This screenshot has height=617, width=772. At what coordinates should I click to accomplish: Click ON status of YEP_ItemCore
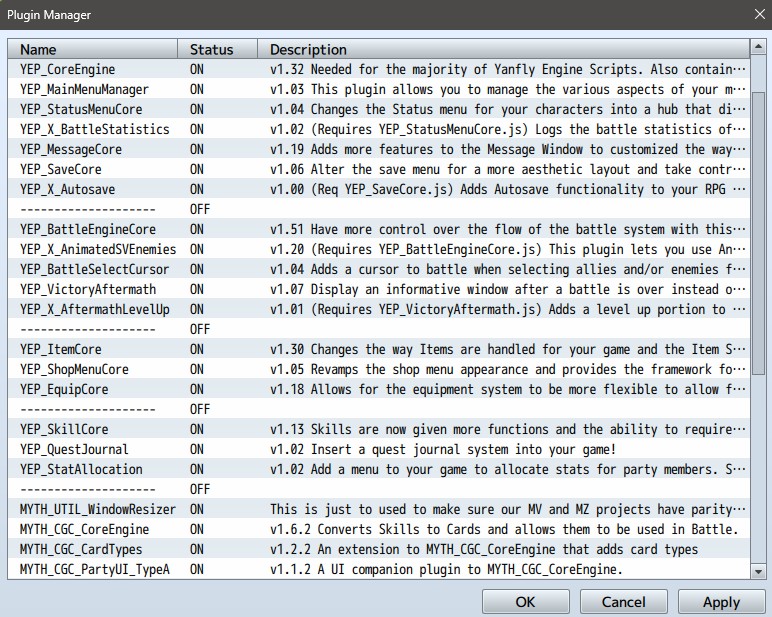197,349
